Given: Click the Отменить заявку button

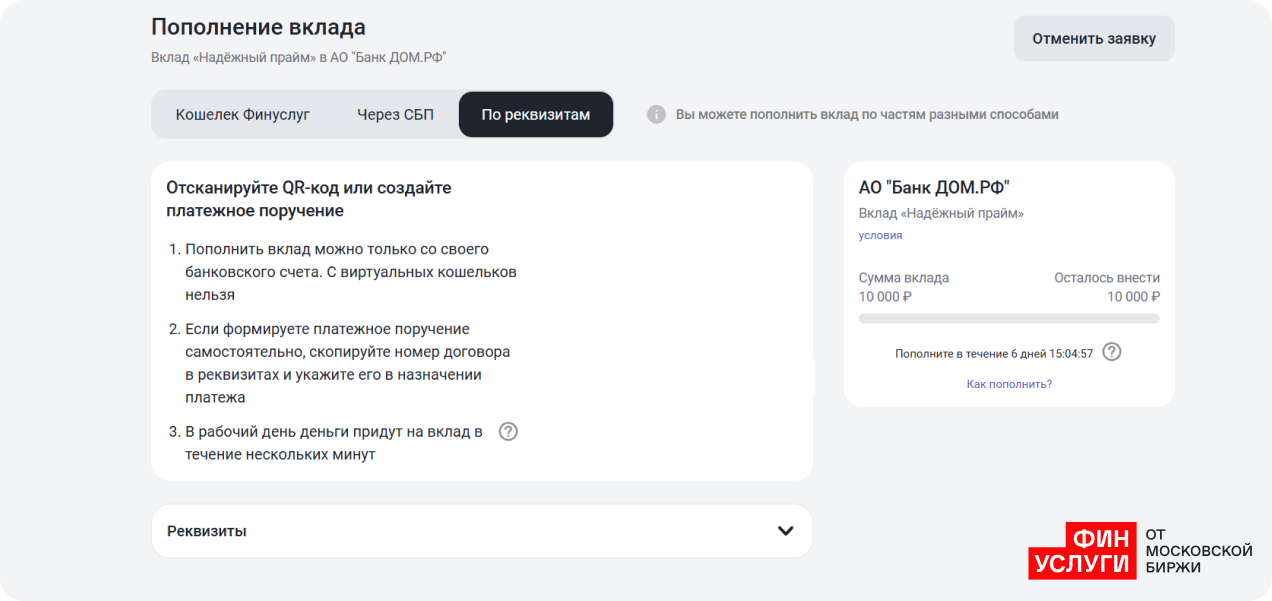Looking at the screenshot, I should pos(1094,39).
